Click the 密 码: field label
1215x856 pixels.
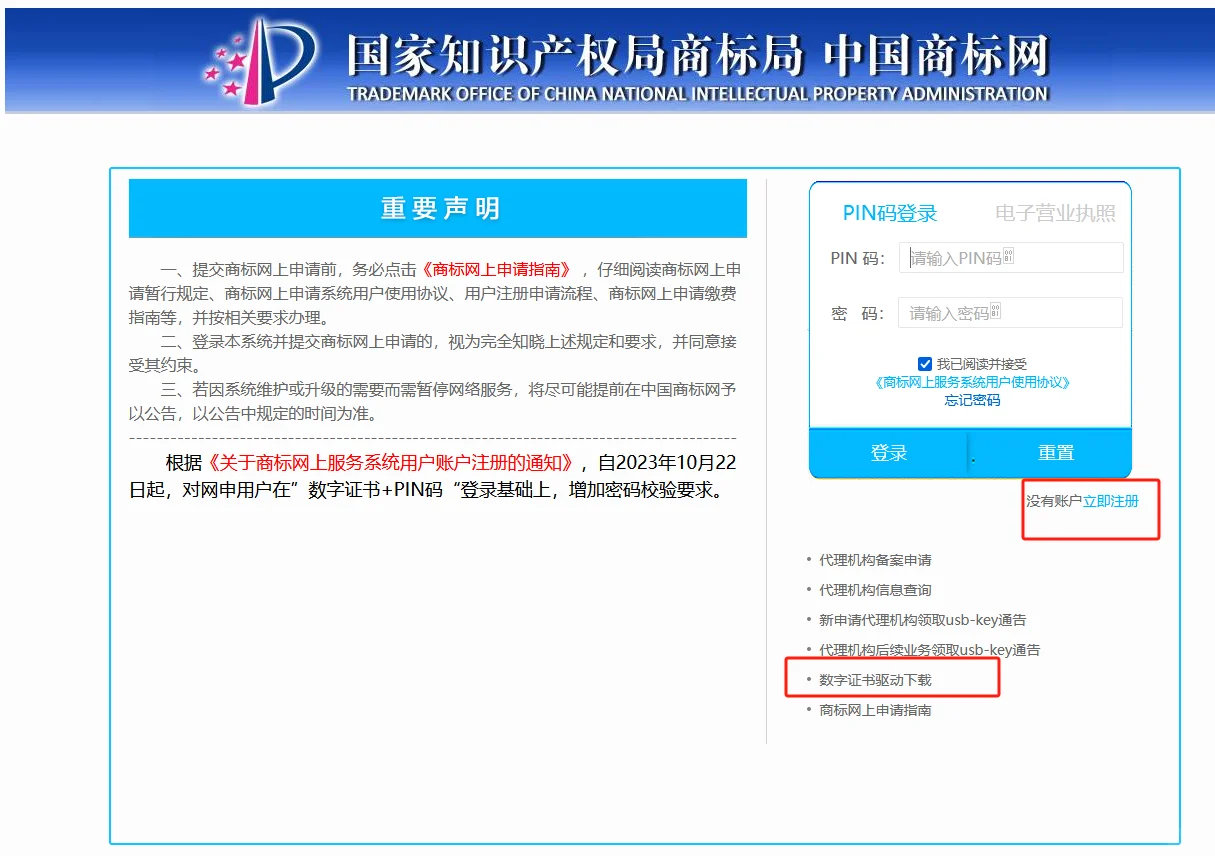[858, 313]
